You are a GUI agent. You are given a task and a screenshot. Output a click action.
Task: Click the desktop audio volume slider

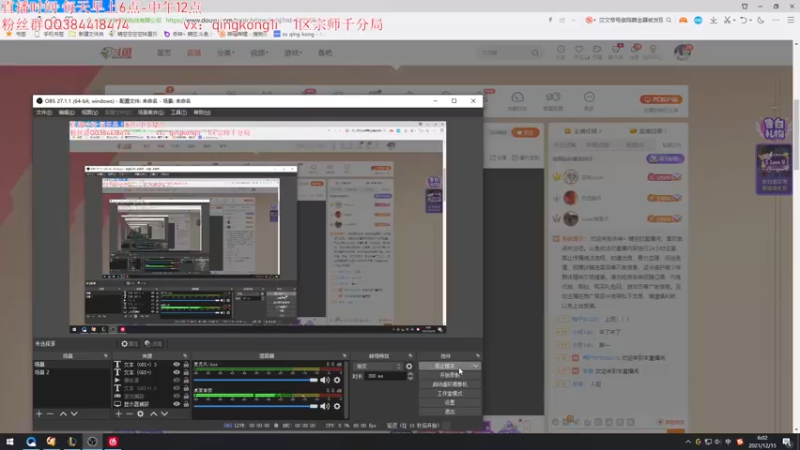tap(256, 406)
